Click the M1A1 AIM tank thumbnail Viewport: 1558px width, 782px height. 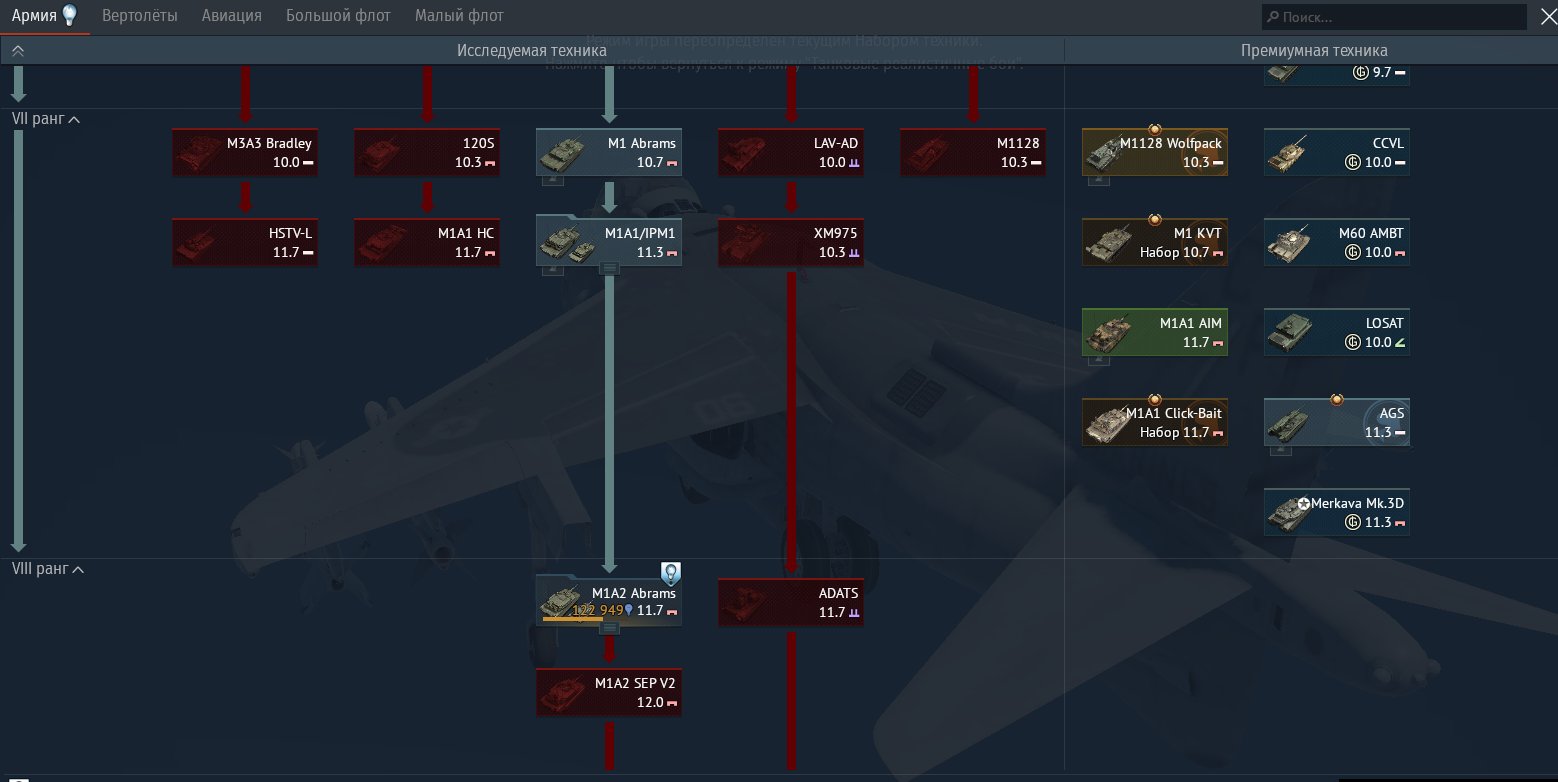pos(1107,333)
